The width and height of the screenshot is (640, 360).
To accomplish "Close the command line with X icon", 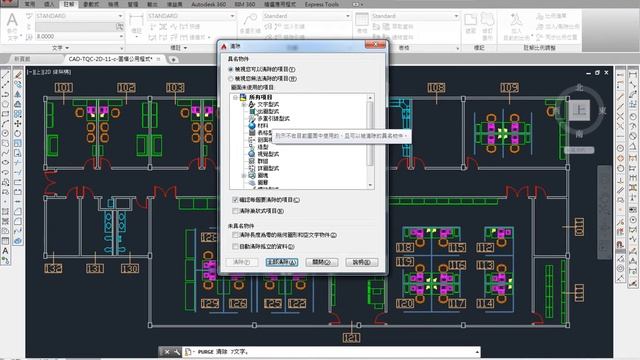I will (x=167, y=351).
